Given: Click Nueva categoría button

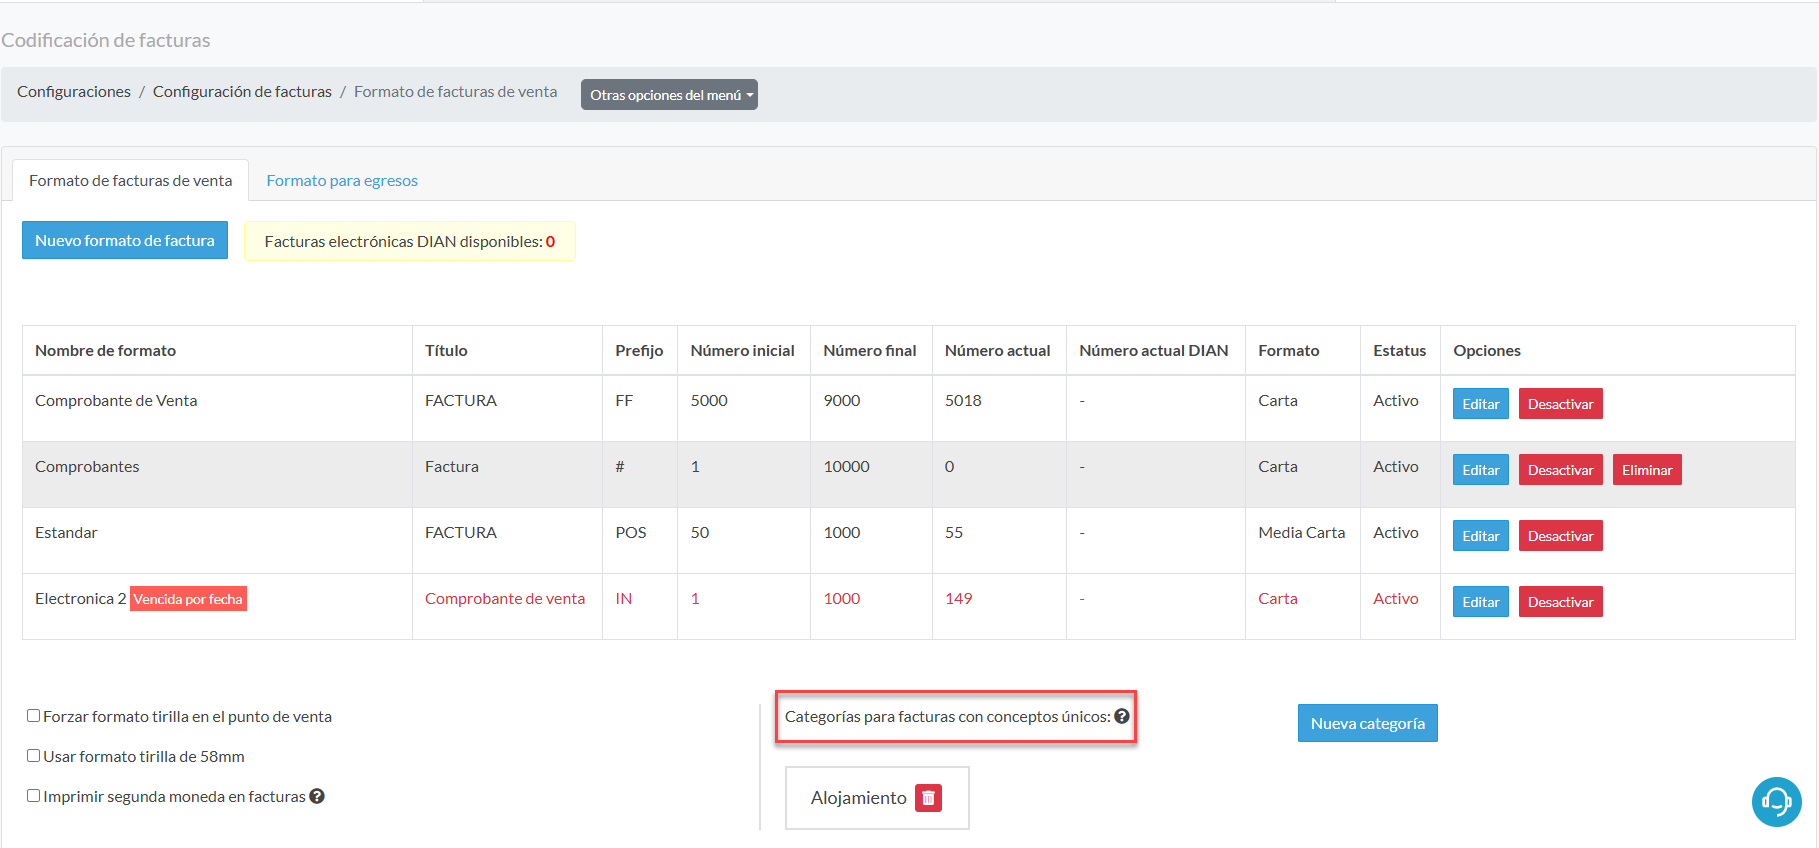Looking at the screenshot, I should click(1367, 723).
